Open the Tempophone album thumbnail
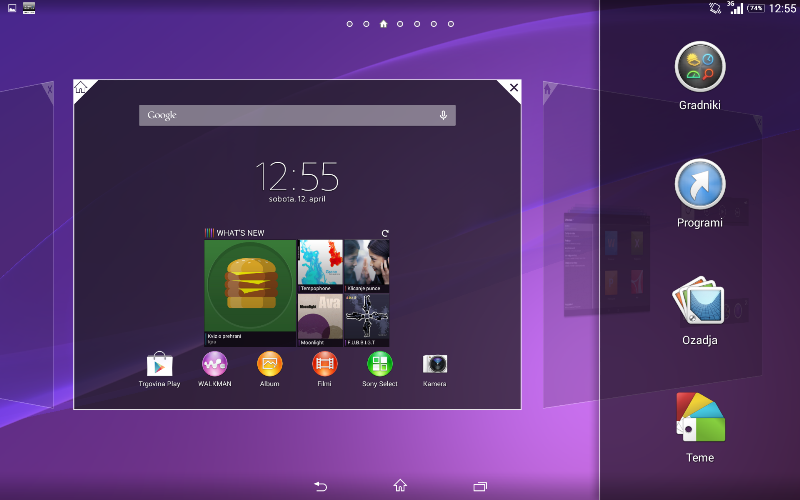Screen dimensions: 800x500 tap(320, 266)
